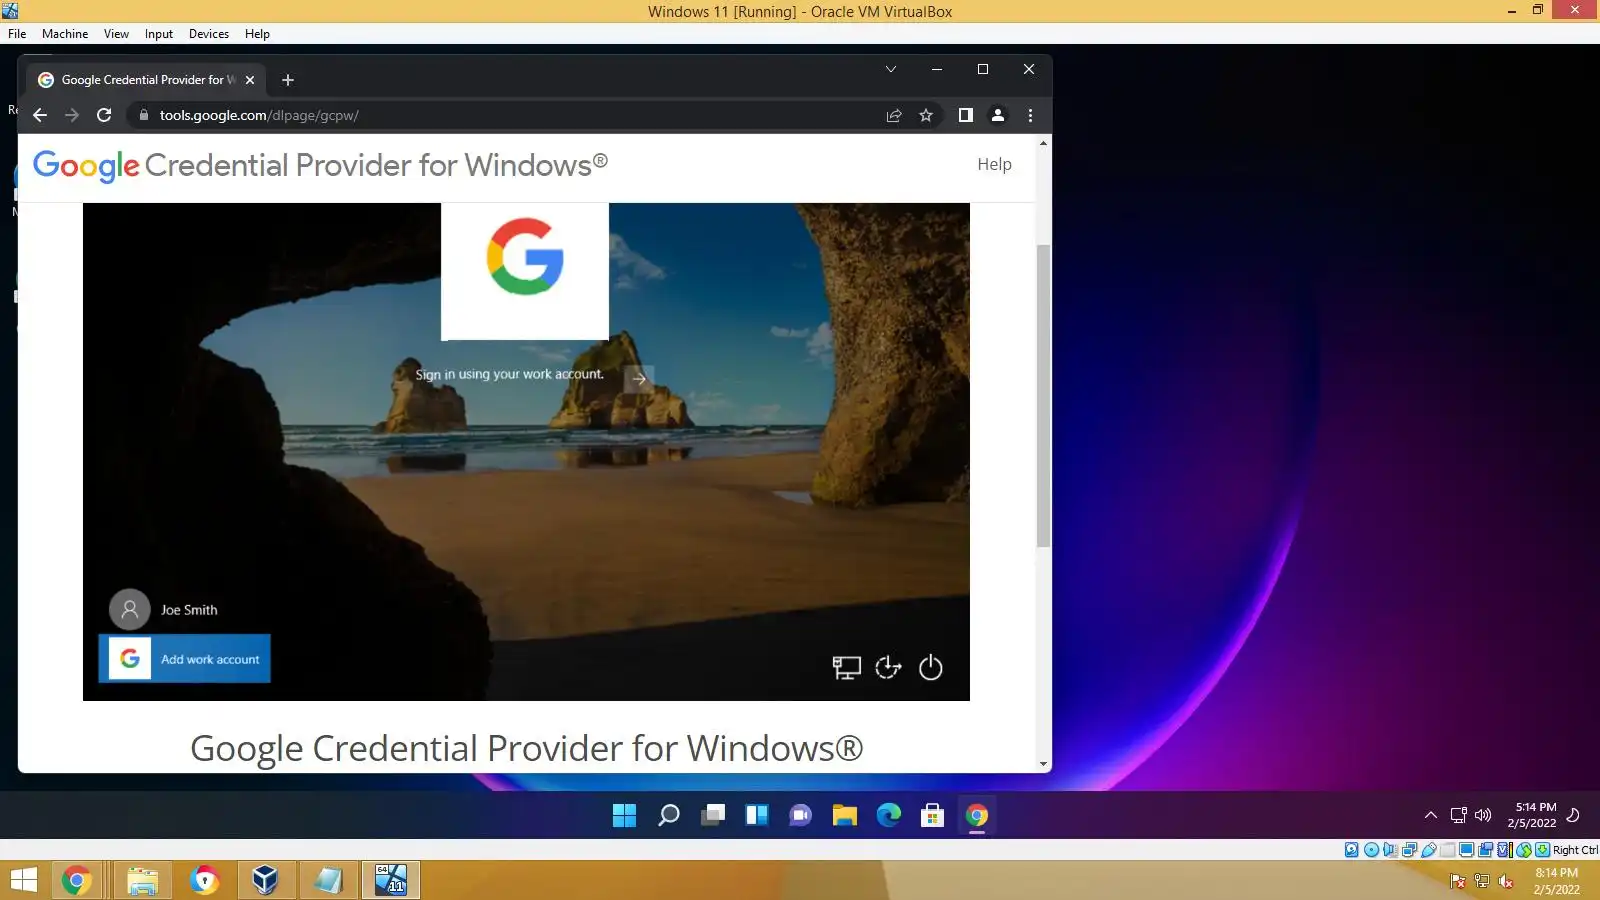Viewport: 1600px width, 900px height.
Task: Open File Explorer in the Windows 11 taskbar
Action: [x=845, y=816]
